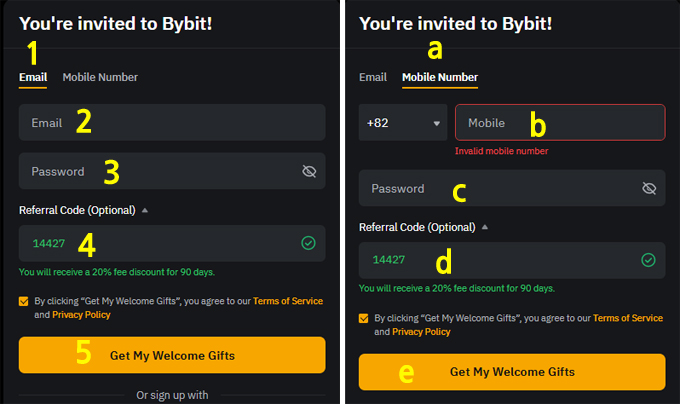This screenshot has width=680, height=404.
Task: Select the Email tab in left form
Action: 33,77
